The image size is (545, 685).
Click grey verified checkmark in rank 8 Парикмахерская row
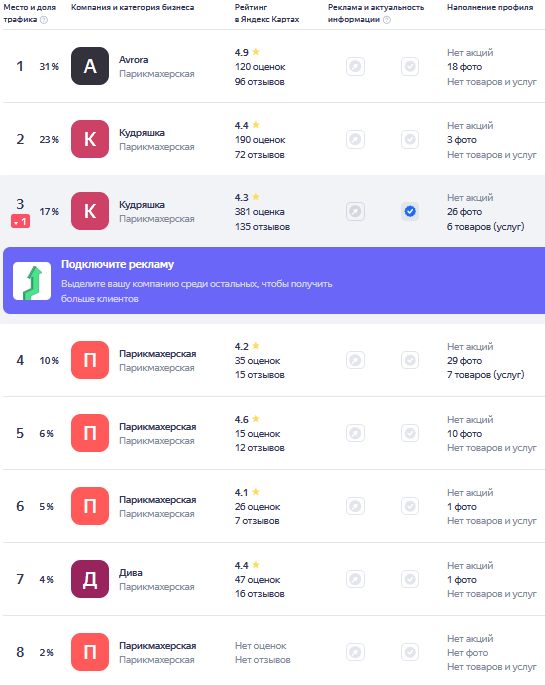[x=410, y=652]
